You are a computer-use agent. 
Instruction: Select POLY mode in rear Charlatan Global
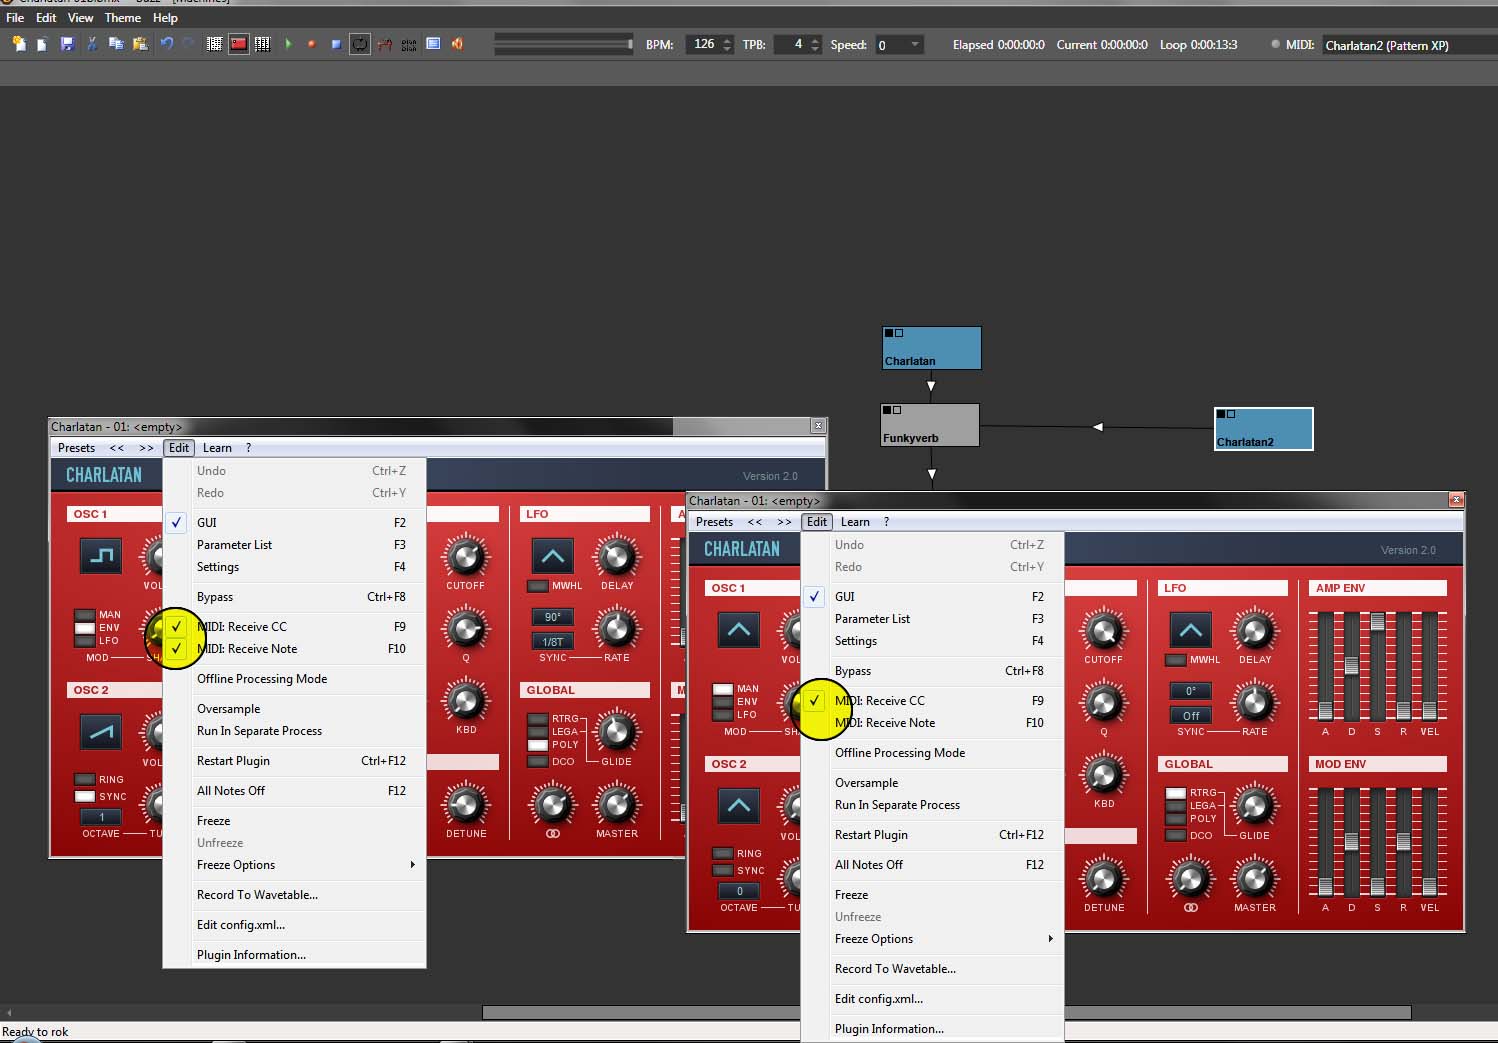[537, 745]
